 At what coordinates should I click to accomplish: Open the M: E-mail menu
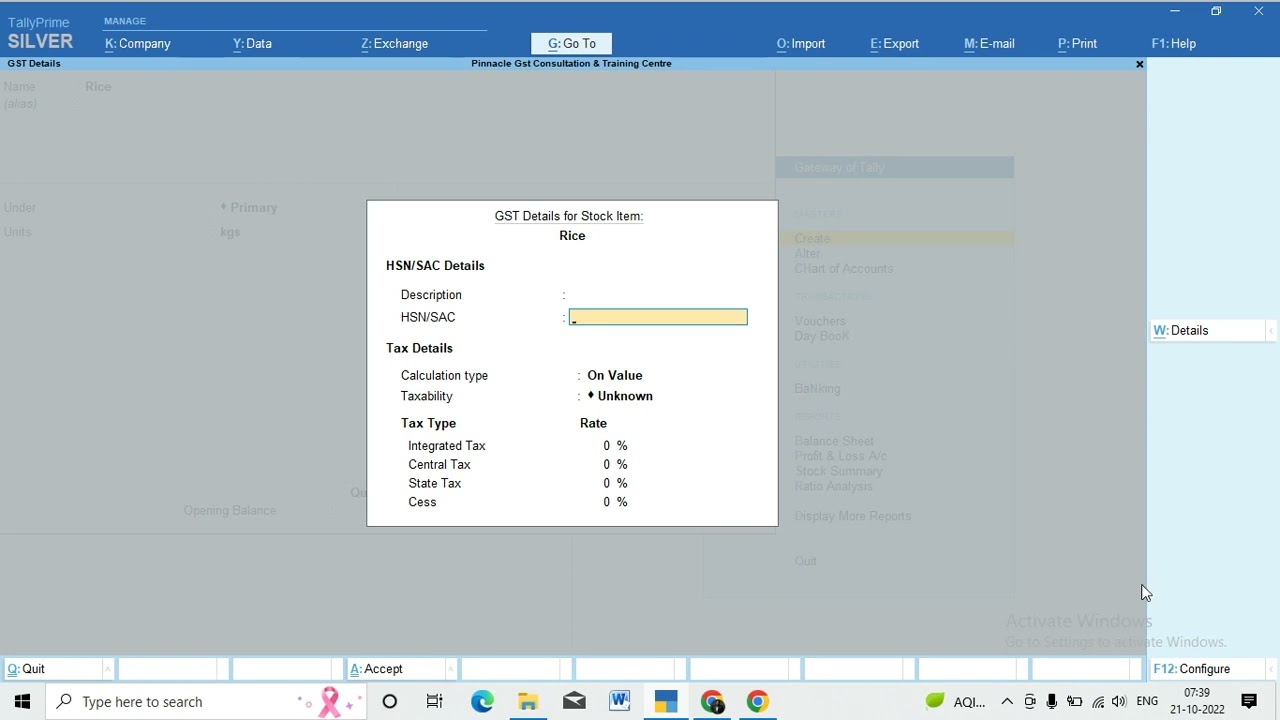pos(989,44)
